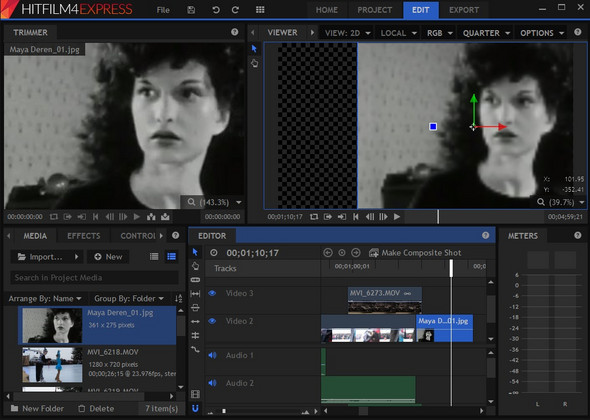Click the Save project icon in top bar
Viewport: 590px width, 420px height.
(x=191, y=10)
